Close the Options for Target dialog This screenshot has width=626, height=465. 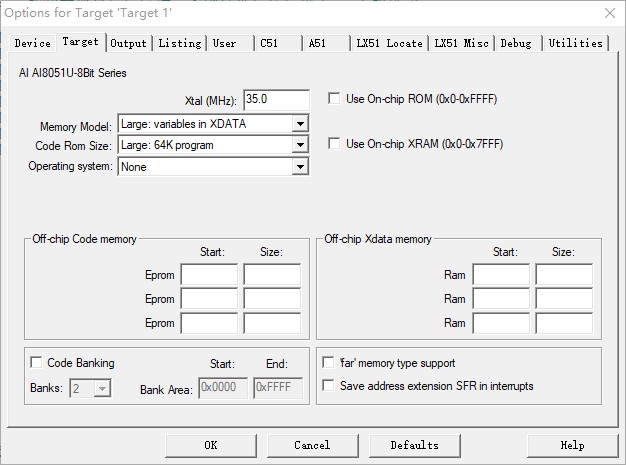(x=609, y=13)
